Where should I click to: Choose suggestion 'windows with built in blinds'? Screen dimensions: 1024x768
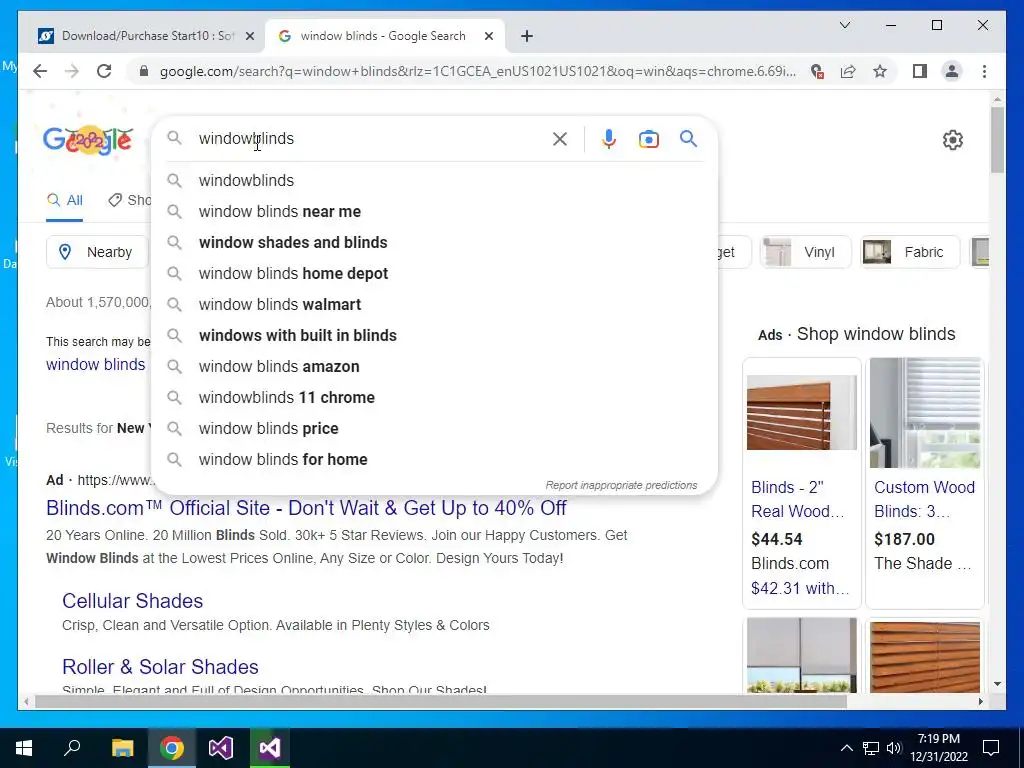[x=434, y=336]
